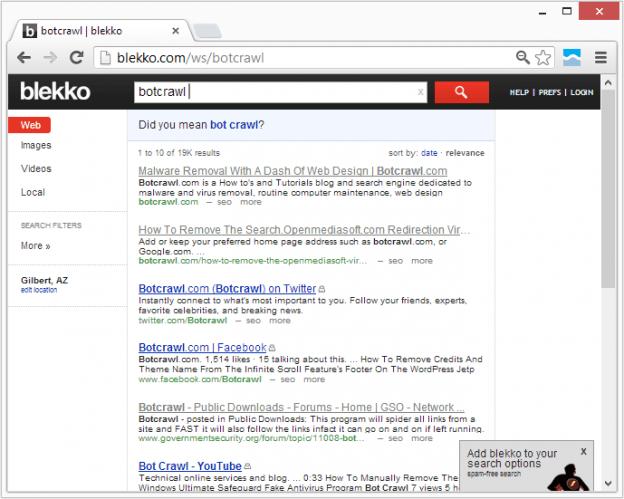Click the blekko logo
The image size is (624, 499).
(55, 92)
